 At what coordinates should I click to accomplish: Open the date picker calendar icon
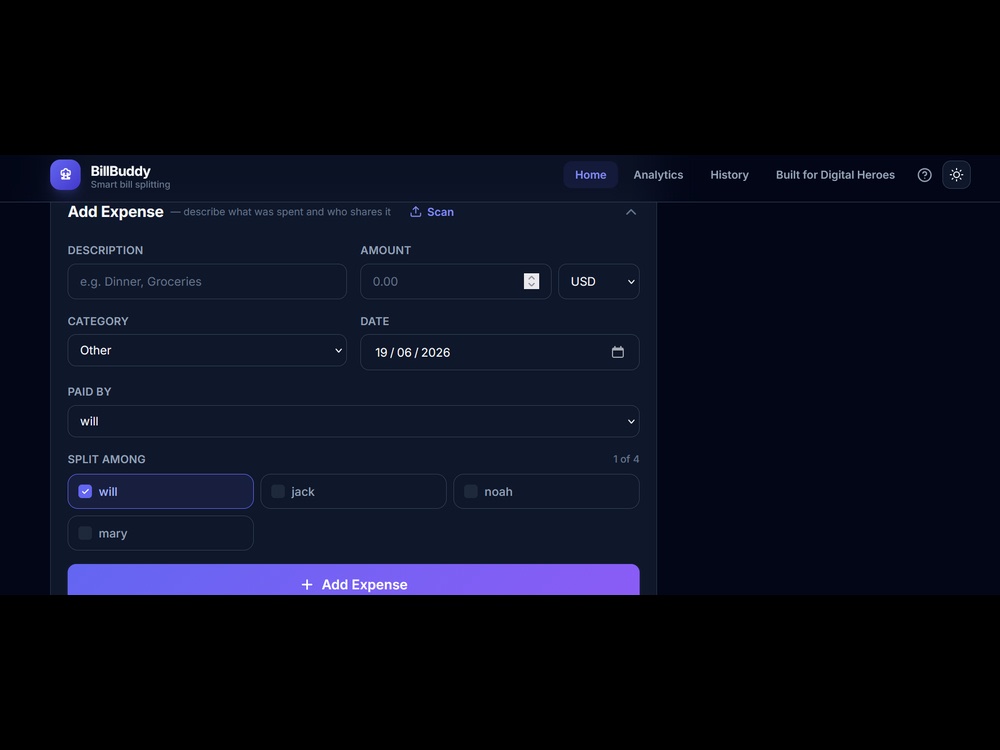(617, 352)
